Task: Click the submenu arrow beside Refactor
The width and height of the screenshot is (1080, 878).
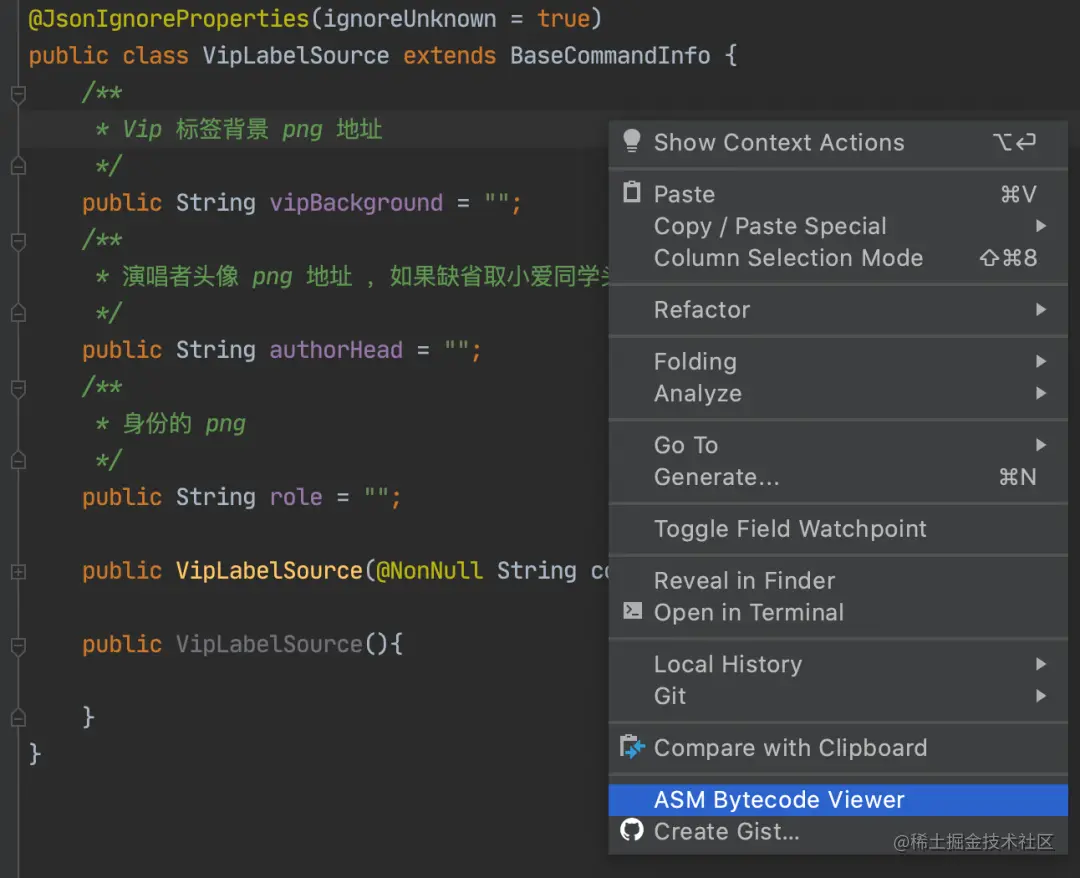Action: (1041, 310)
